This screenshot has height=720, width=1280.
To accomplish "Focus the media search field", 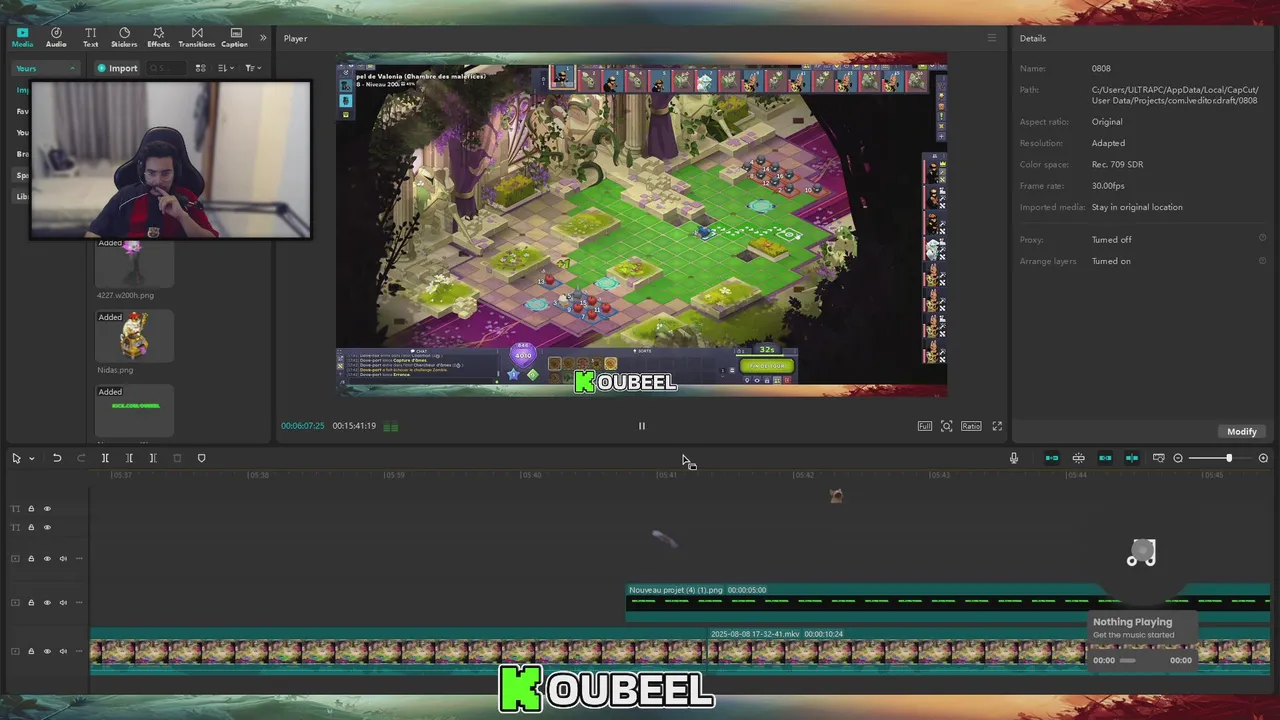I will click(166, 68).
